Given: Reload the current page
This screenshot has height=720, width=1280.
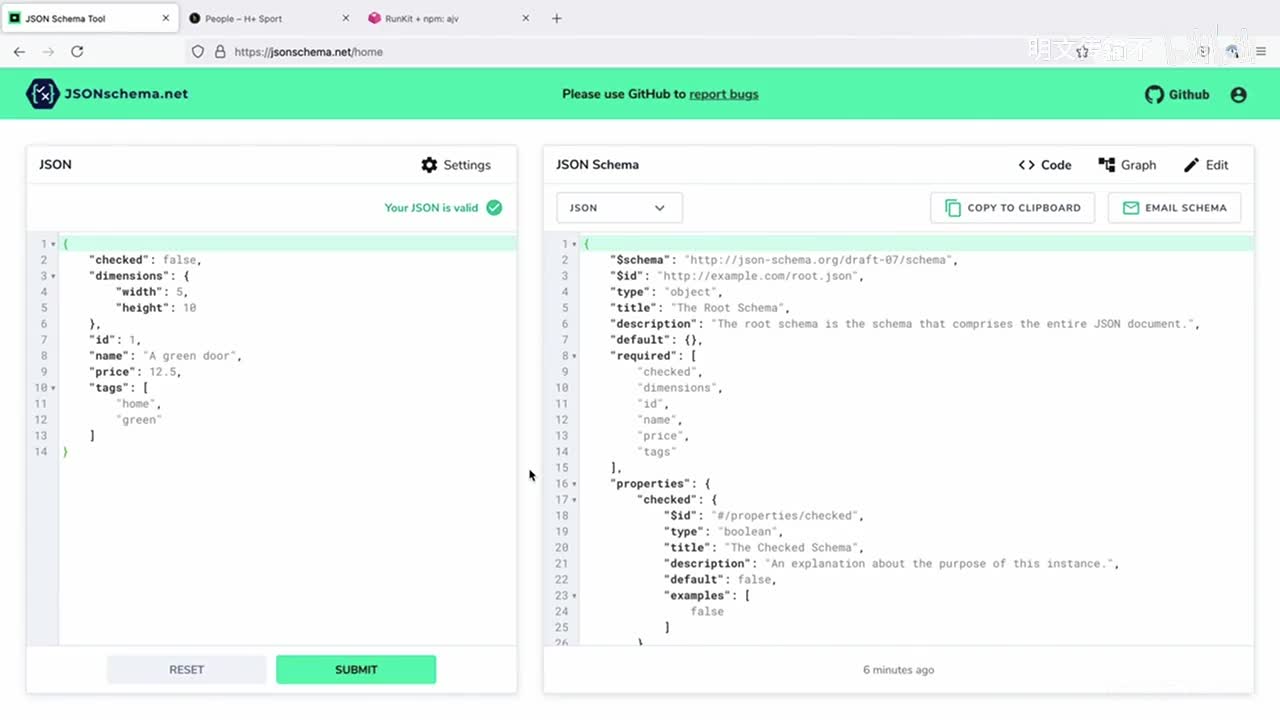Looking at the screenshot, I should click(x=77, y=52).
